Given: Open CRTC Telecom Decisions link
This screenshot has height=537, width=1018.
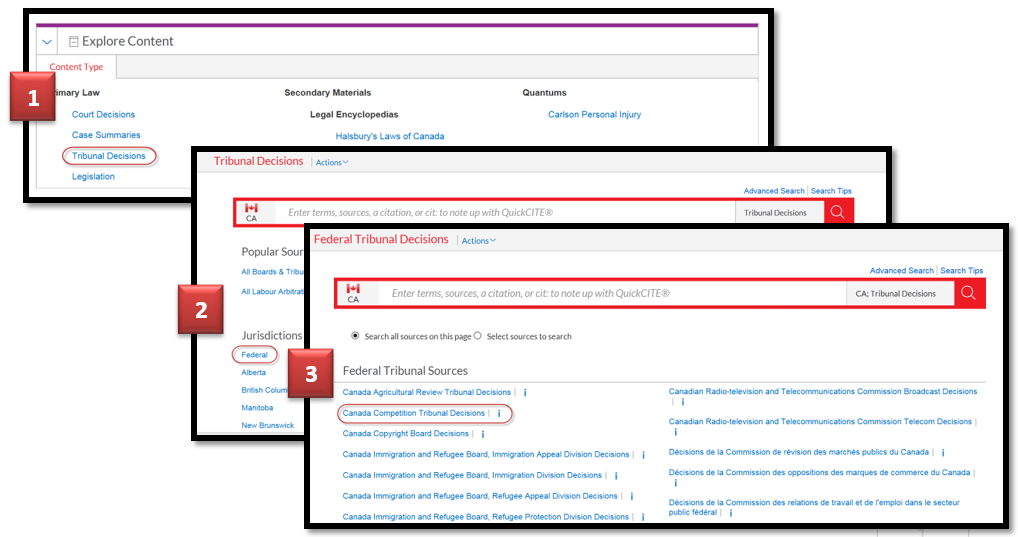Looking at the screenshot, I should click(820, 421).
